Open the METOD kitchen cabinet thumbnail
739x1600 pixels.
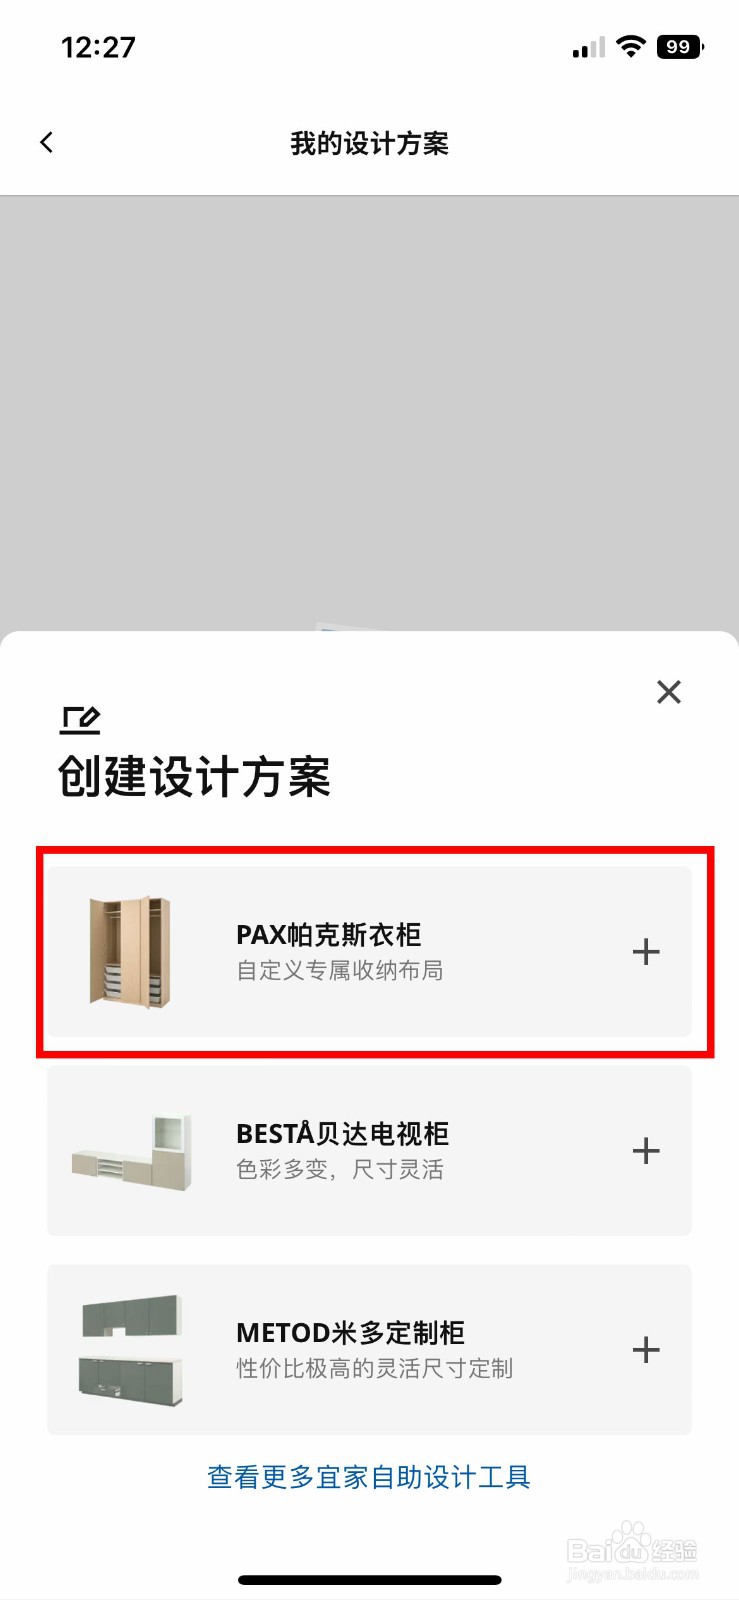click(x=131, y=1350)
